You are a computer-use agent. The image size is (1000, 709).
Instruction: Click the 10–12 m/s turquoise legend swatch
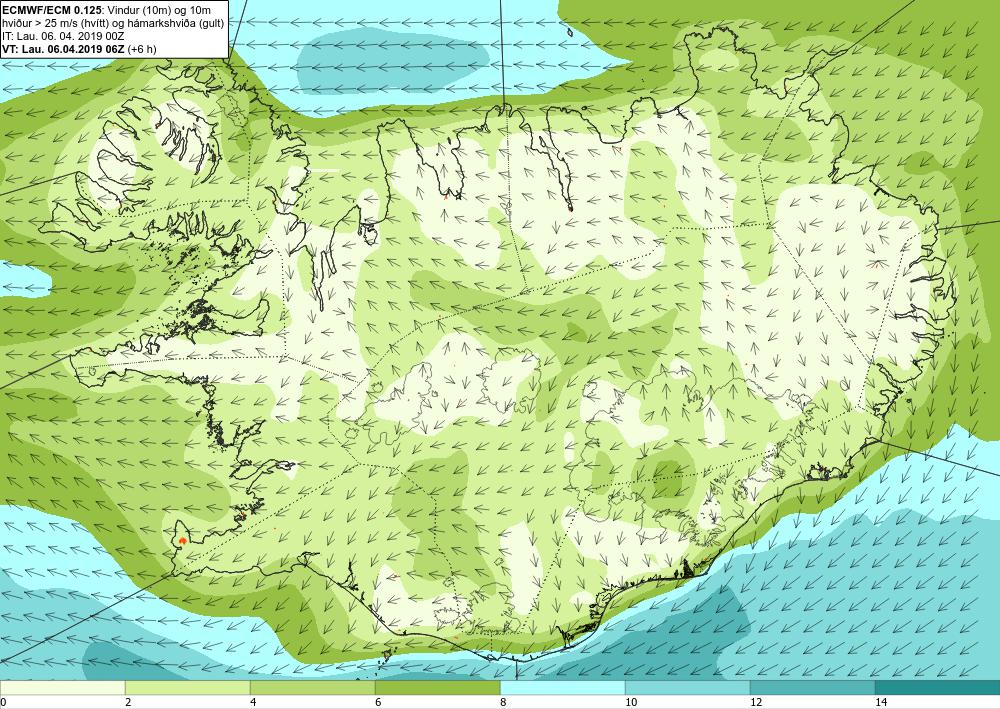(x=688, y=688)
